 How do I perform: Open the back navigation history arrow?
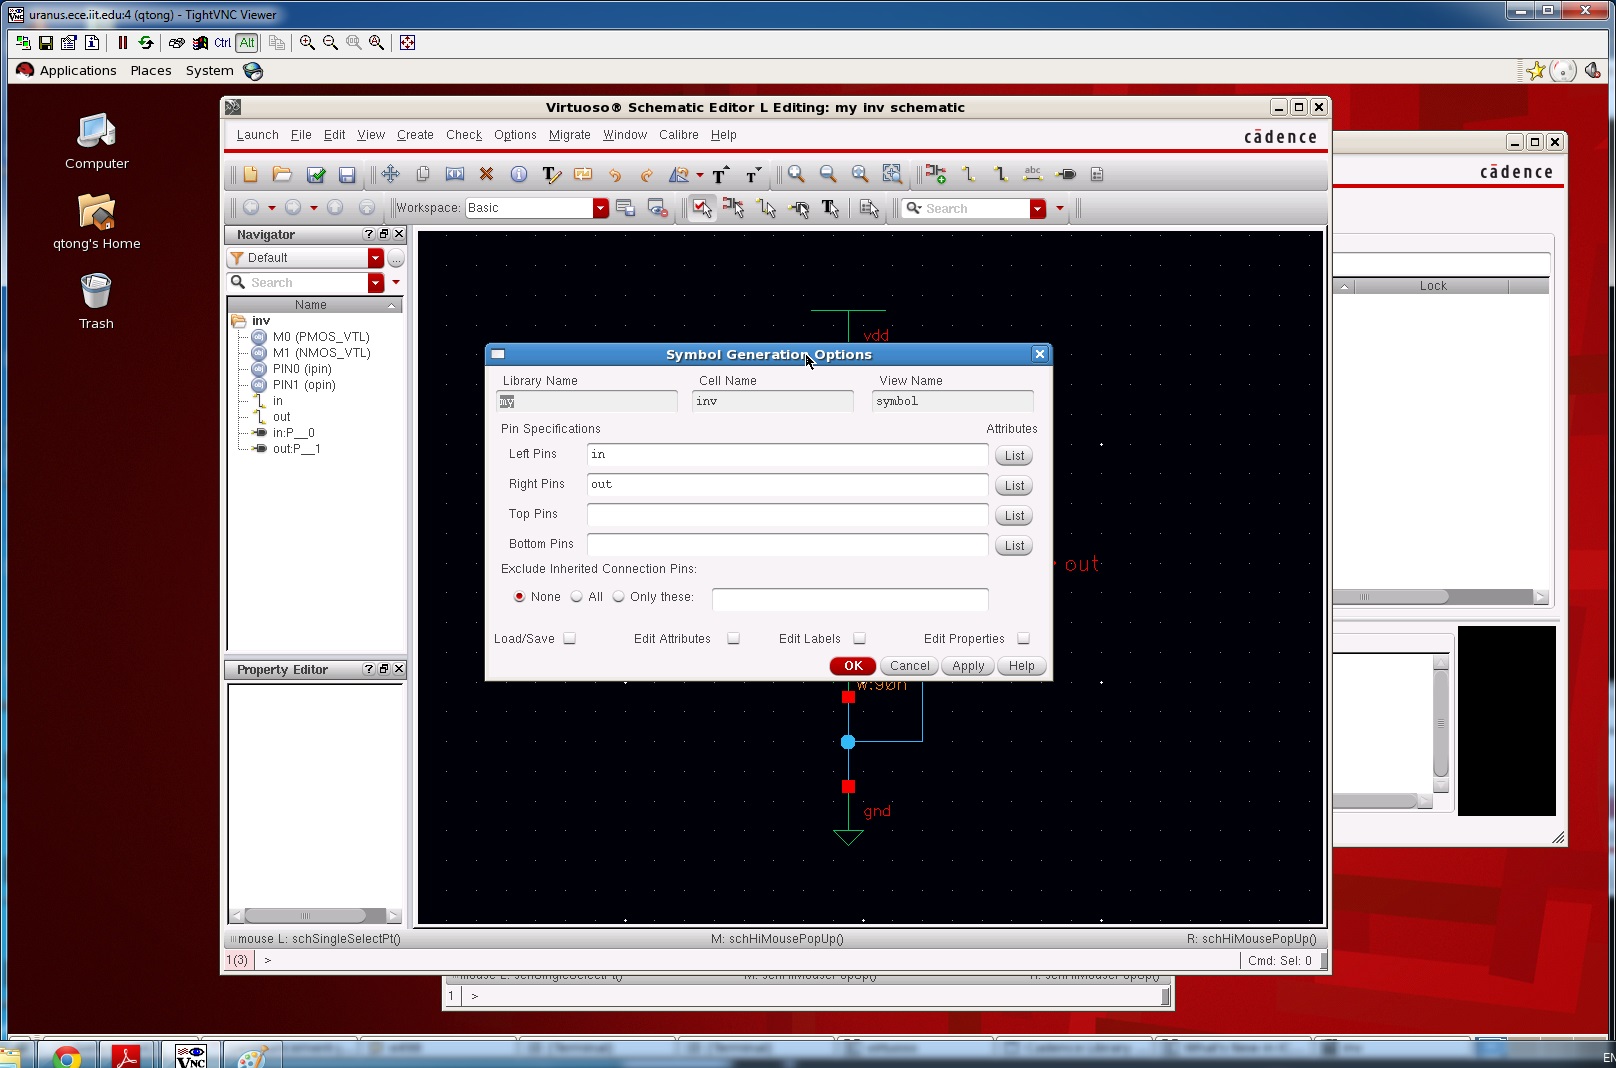(x=271, y=208)
